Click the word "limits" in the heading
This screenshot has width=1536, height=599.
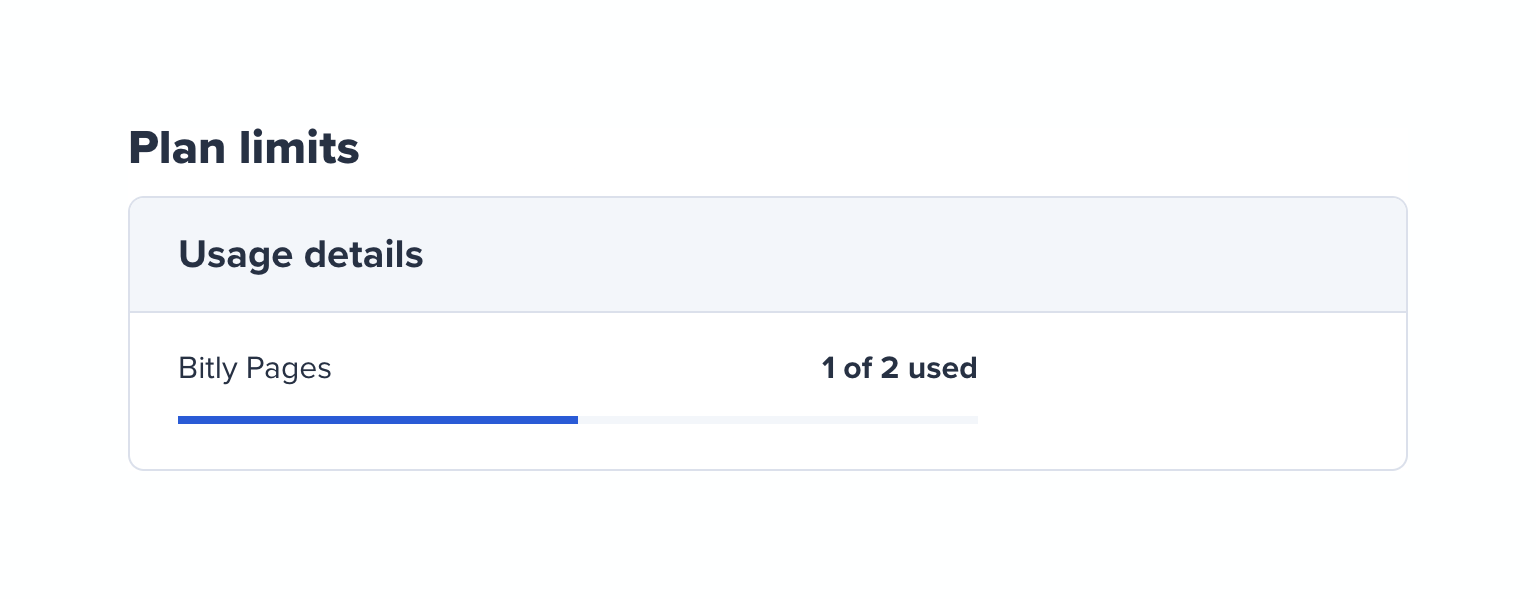299,148
